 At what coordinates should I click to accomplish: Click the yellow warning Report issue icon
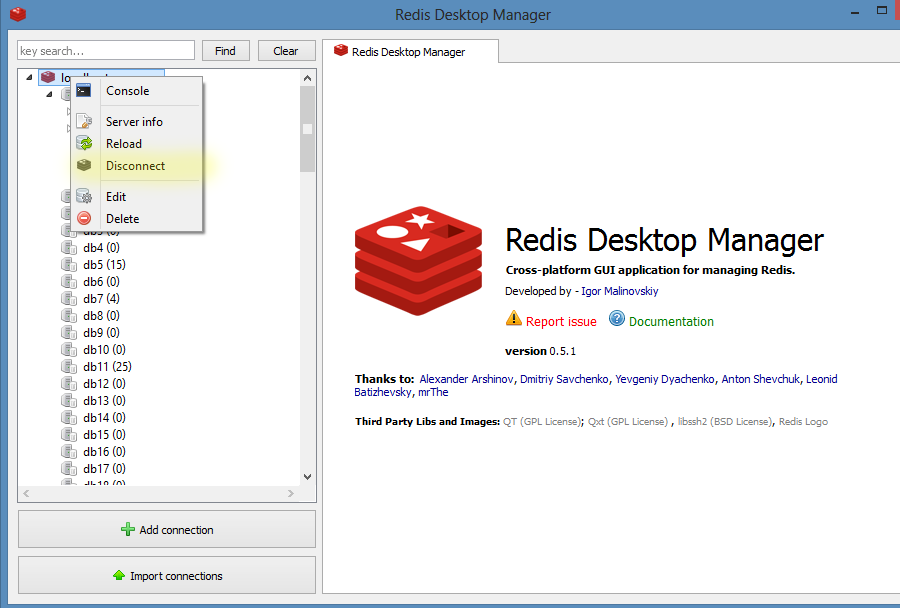[x=514, y=319]
